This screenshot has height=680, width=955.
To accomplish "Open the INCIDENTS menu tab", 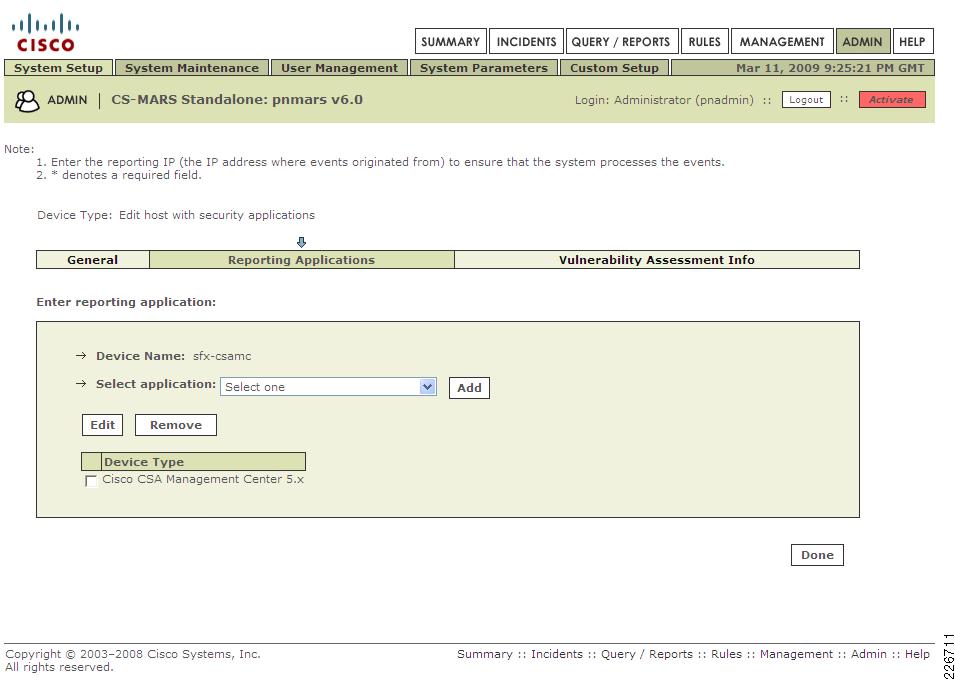I will (x=526, y=41).
